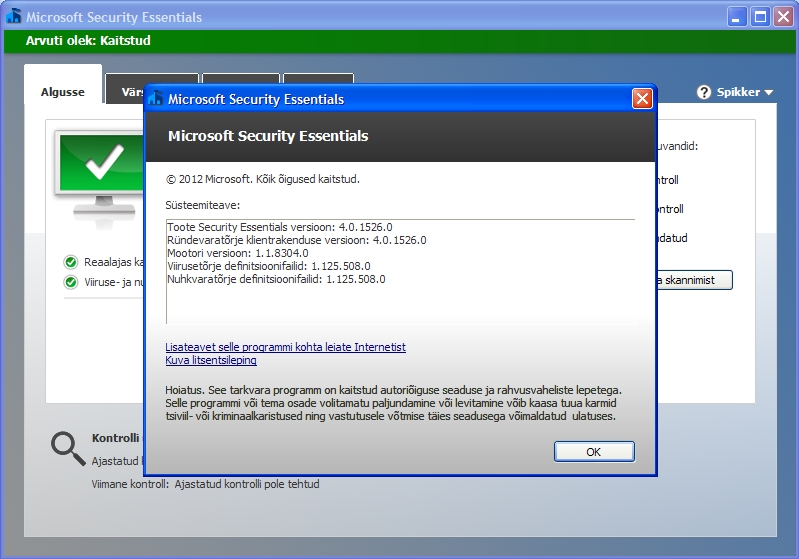The height and width of the screenshot is (559, 799).
Task: Close the about dialog with red X
Action: (642, 98)
